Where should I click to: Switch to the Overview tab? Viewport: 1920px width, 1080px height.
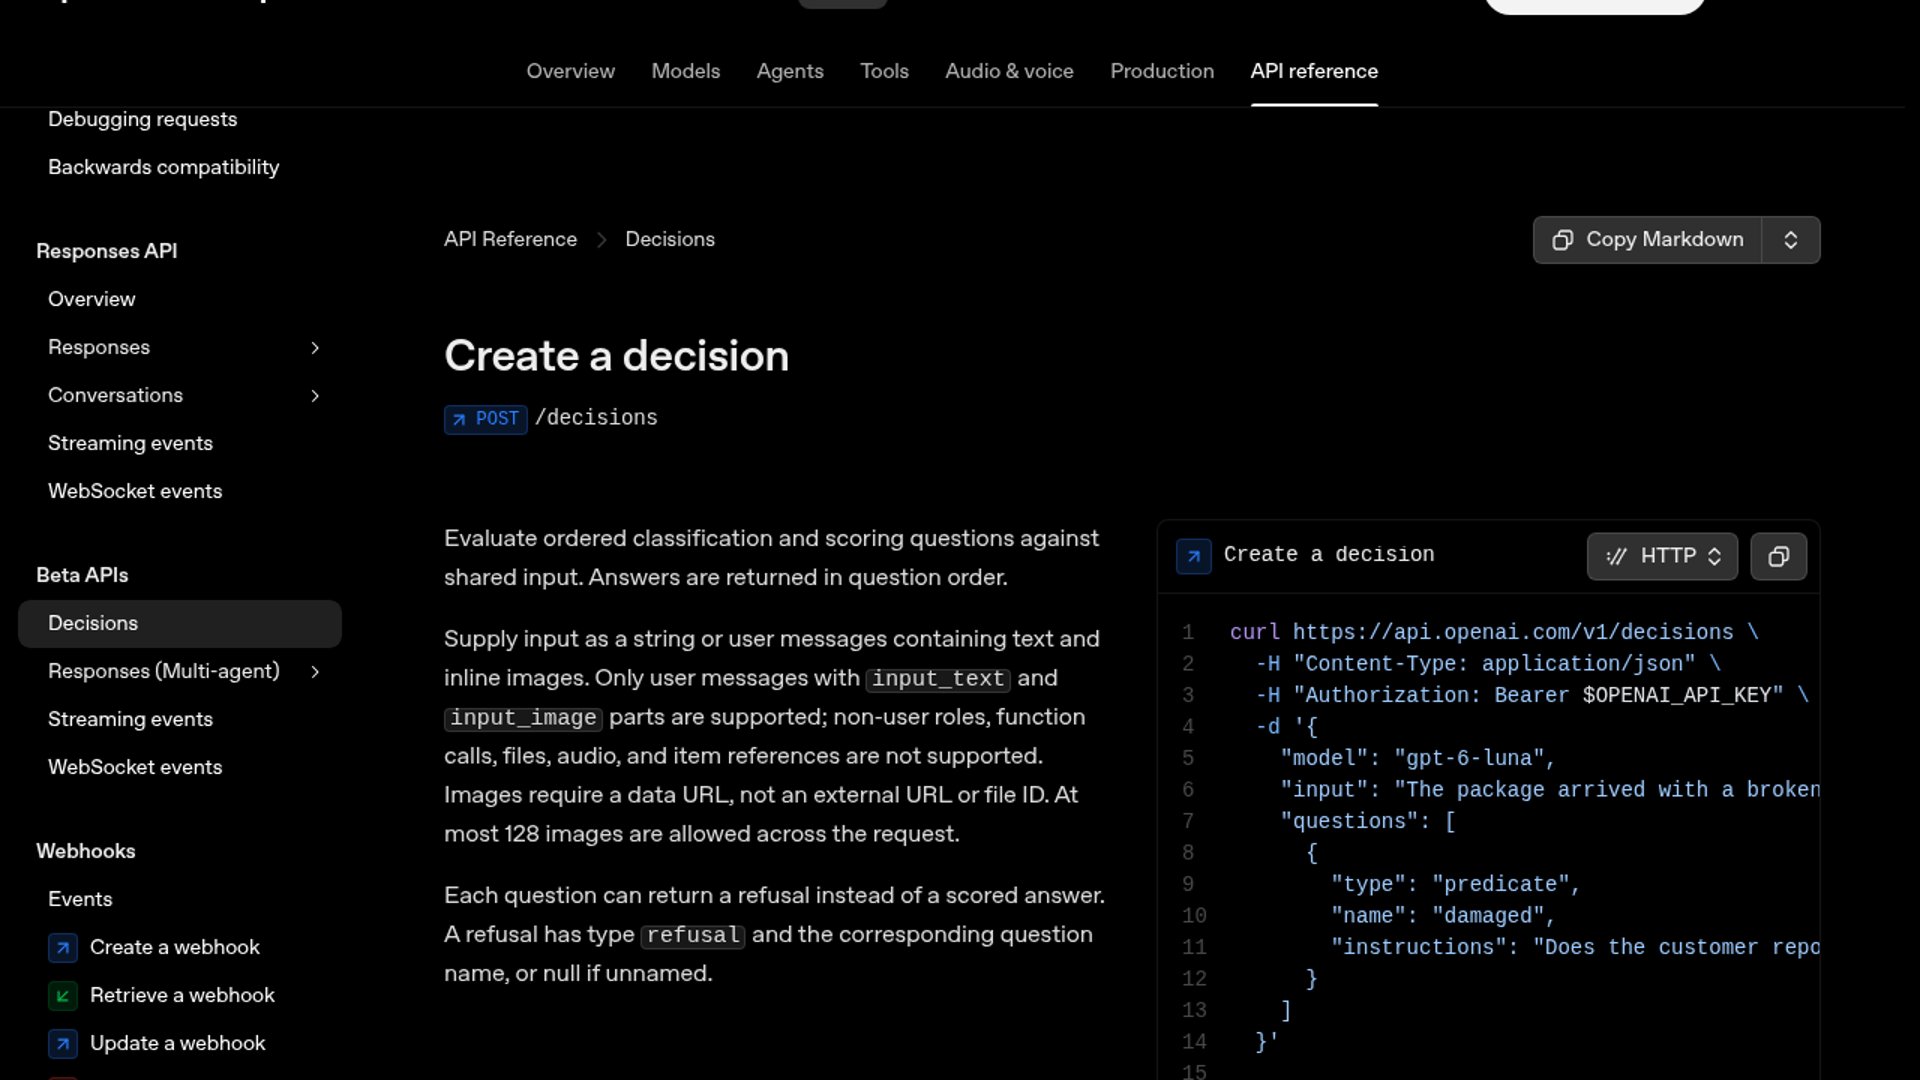point(571,71)
